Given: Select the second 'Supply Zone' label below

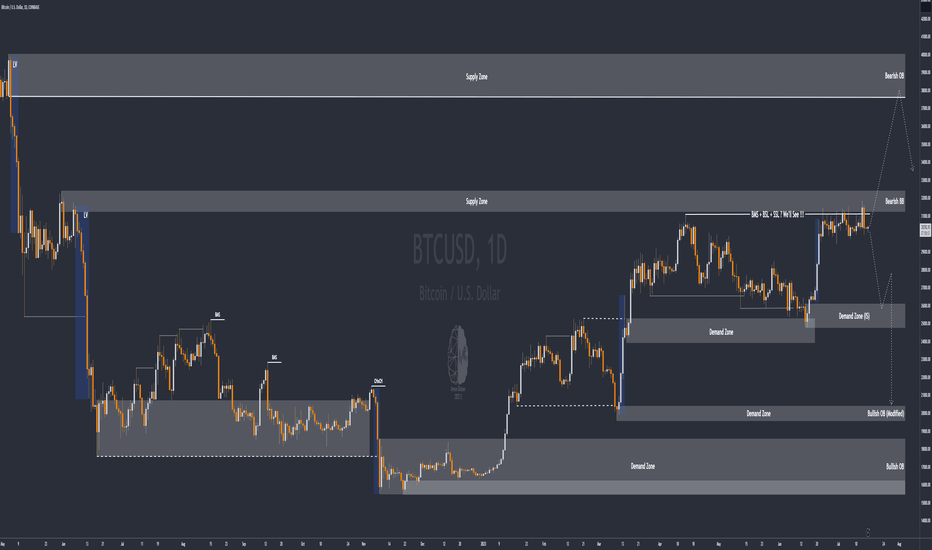Looking at the screenshot, I should point(477,202).
